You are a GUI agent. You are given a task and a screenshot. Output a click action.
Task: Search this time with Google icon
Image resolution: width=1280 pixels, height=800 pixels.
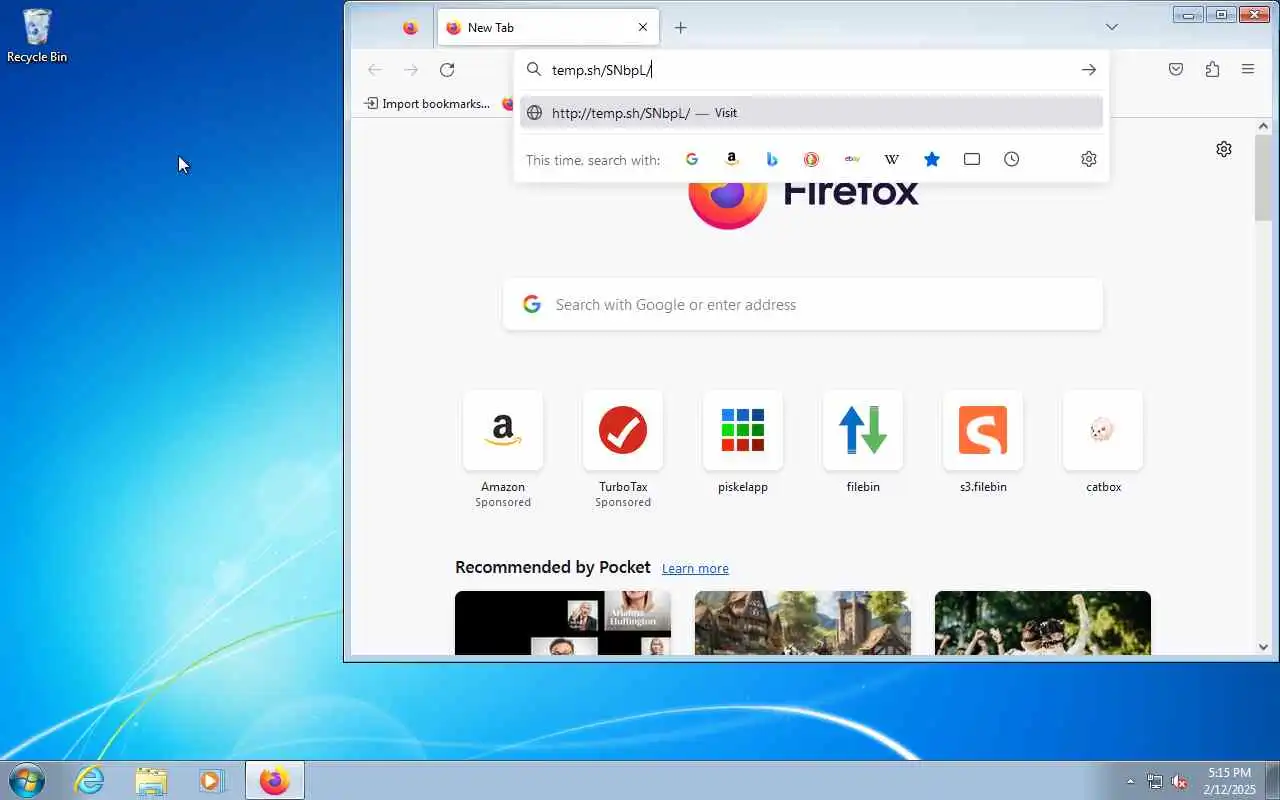click(691, 159)
